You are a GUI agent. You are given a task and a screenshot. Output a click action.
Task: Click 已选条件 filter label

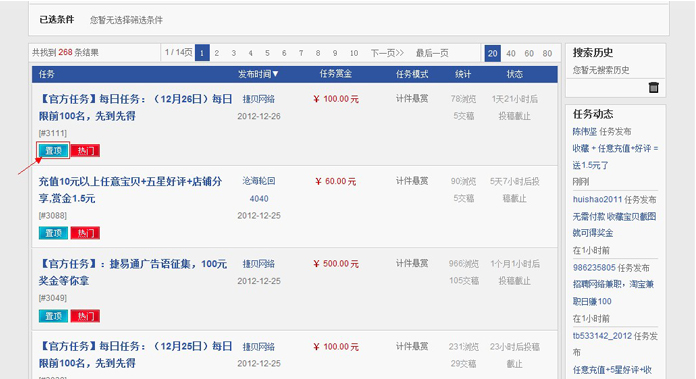(57, 20)
